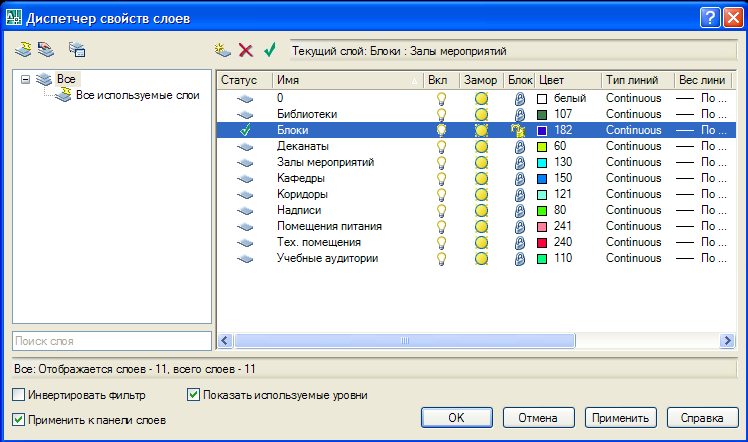Select the Учебные аудитории layer name
The height and width of the screenshot is (442, 748).
coord(327,258)
